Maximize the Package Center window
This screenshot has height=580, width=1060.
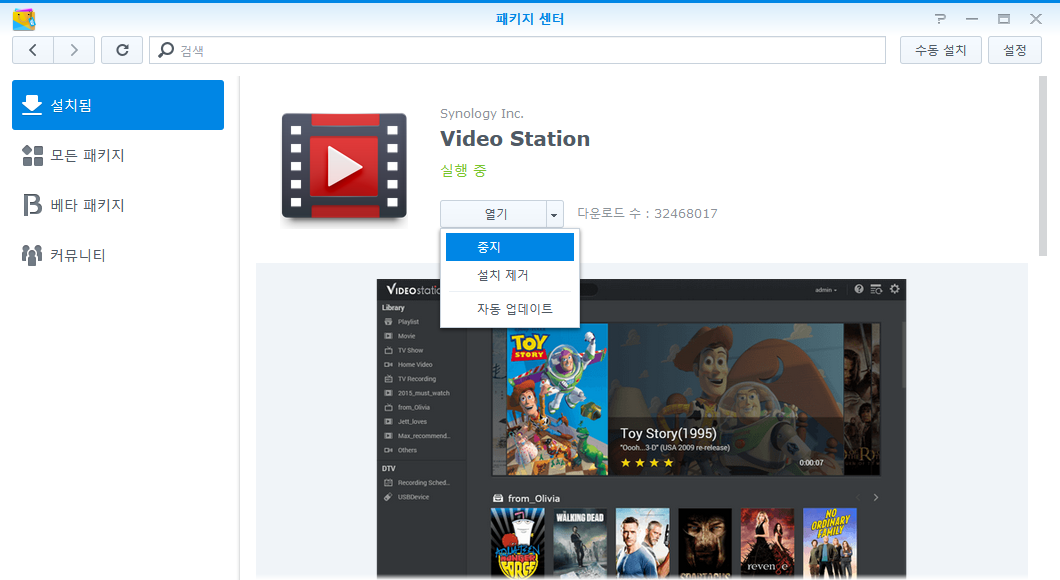pos(1004,19)
